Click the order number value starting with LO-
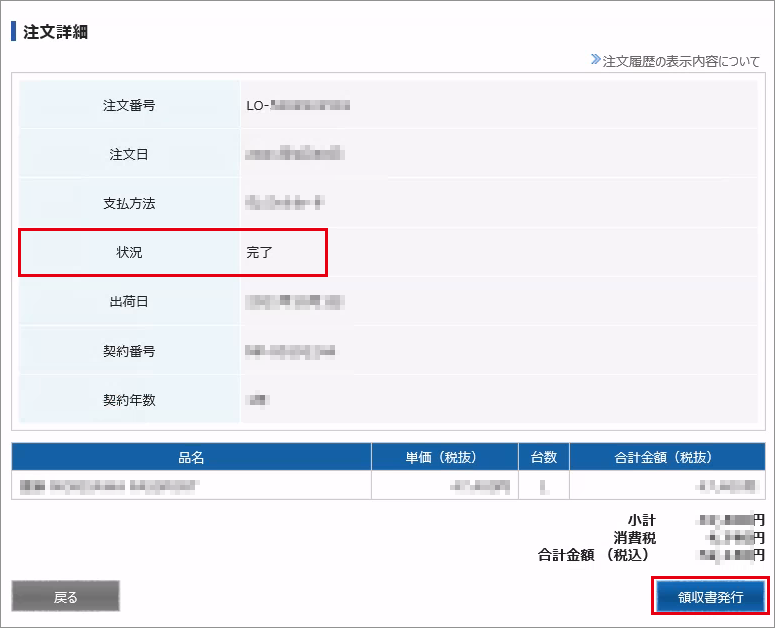 (x=298, y=105)
